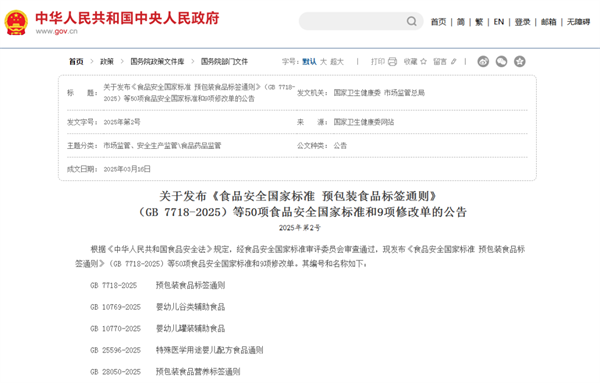Click the pencil icon beside 留言

(x=453, y=61)
